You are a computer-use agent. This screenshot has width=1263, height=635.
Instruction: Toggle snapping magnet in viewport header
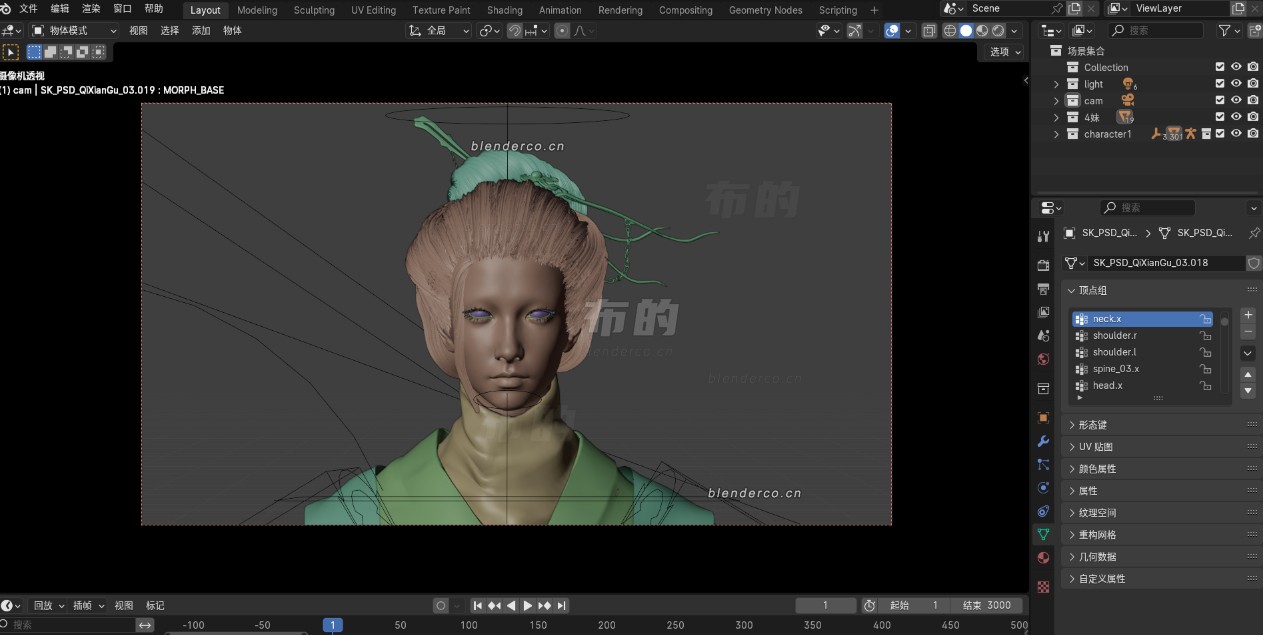[x=514, y=31]
